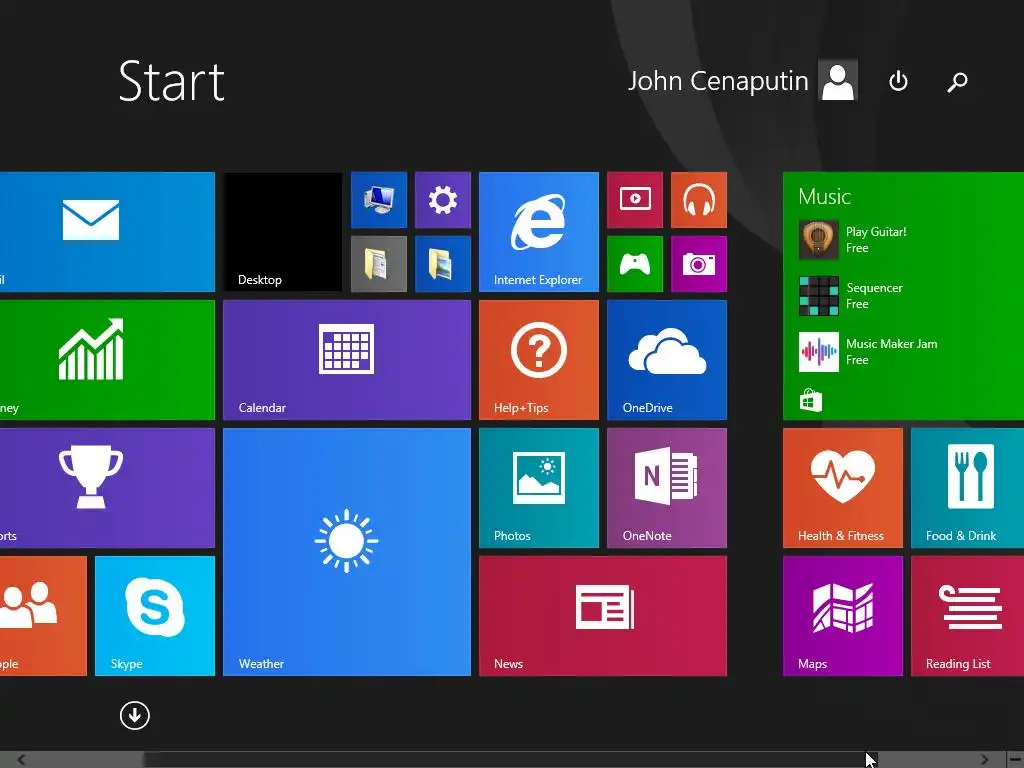
Task: Open John Cenaputin account menu
Action: tap(743, 81)
